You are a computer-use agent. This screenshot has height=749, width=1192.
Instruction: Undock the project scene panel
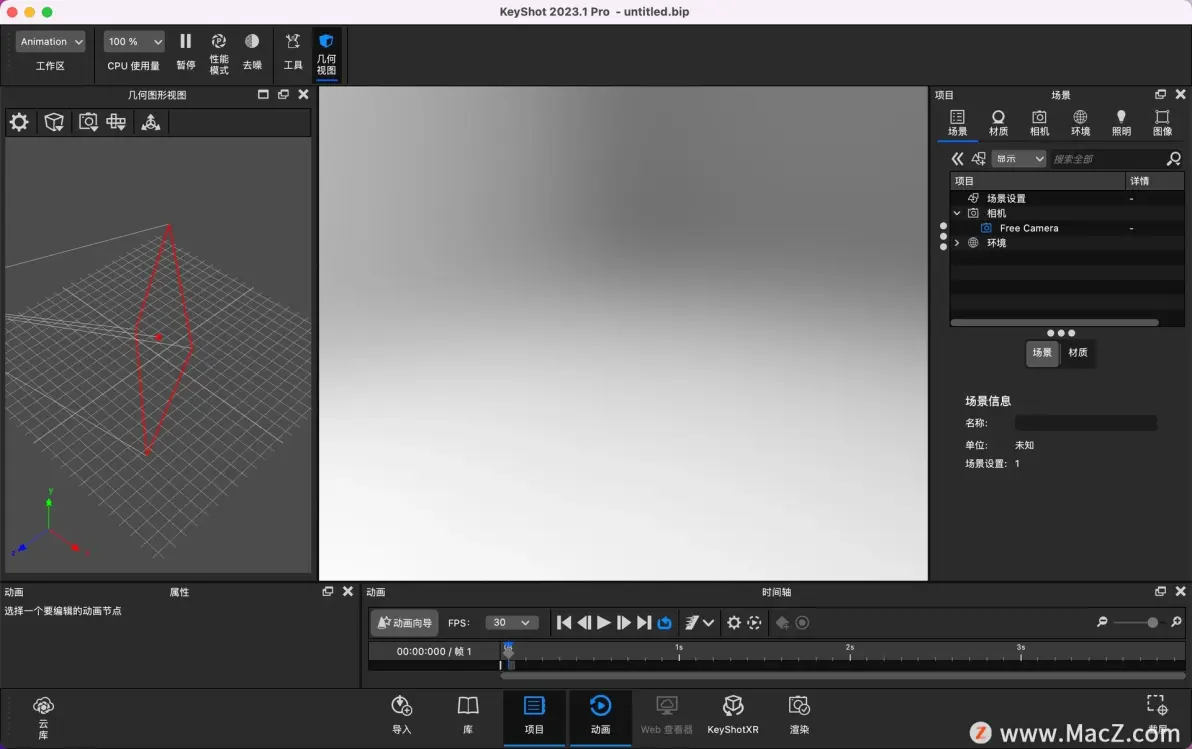(x=1160, y=94)
